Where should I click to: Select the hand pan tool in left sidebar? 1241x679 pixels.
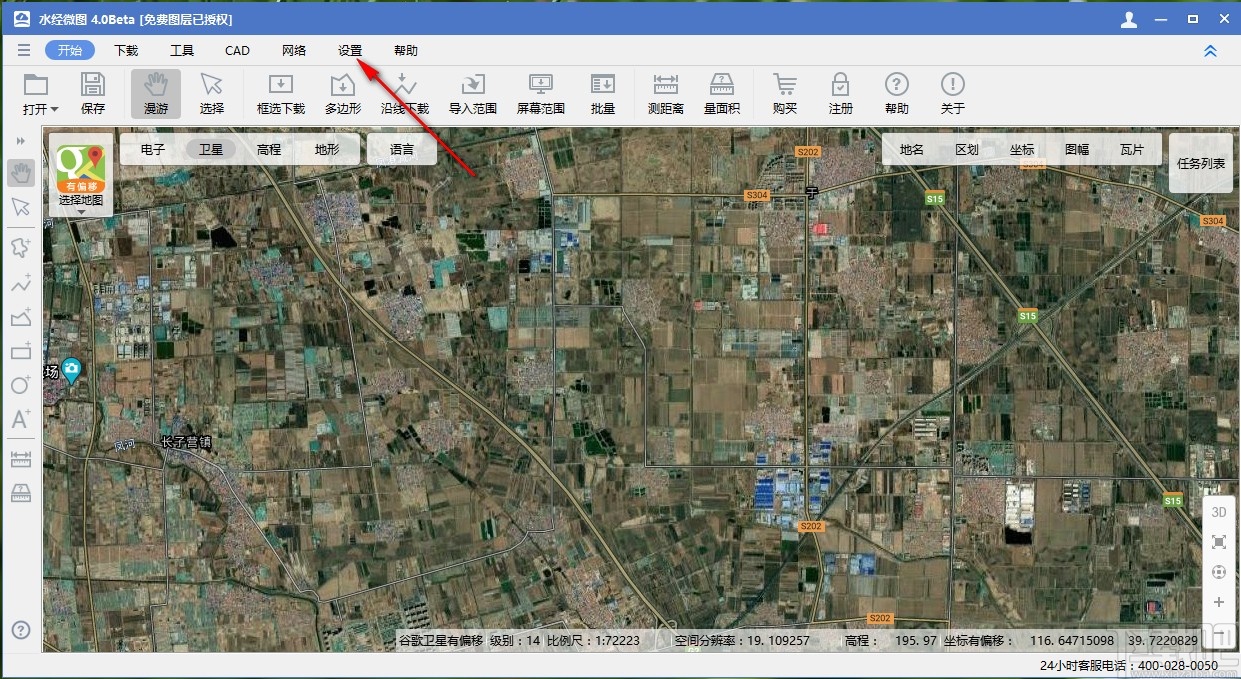(21, 173)
